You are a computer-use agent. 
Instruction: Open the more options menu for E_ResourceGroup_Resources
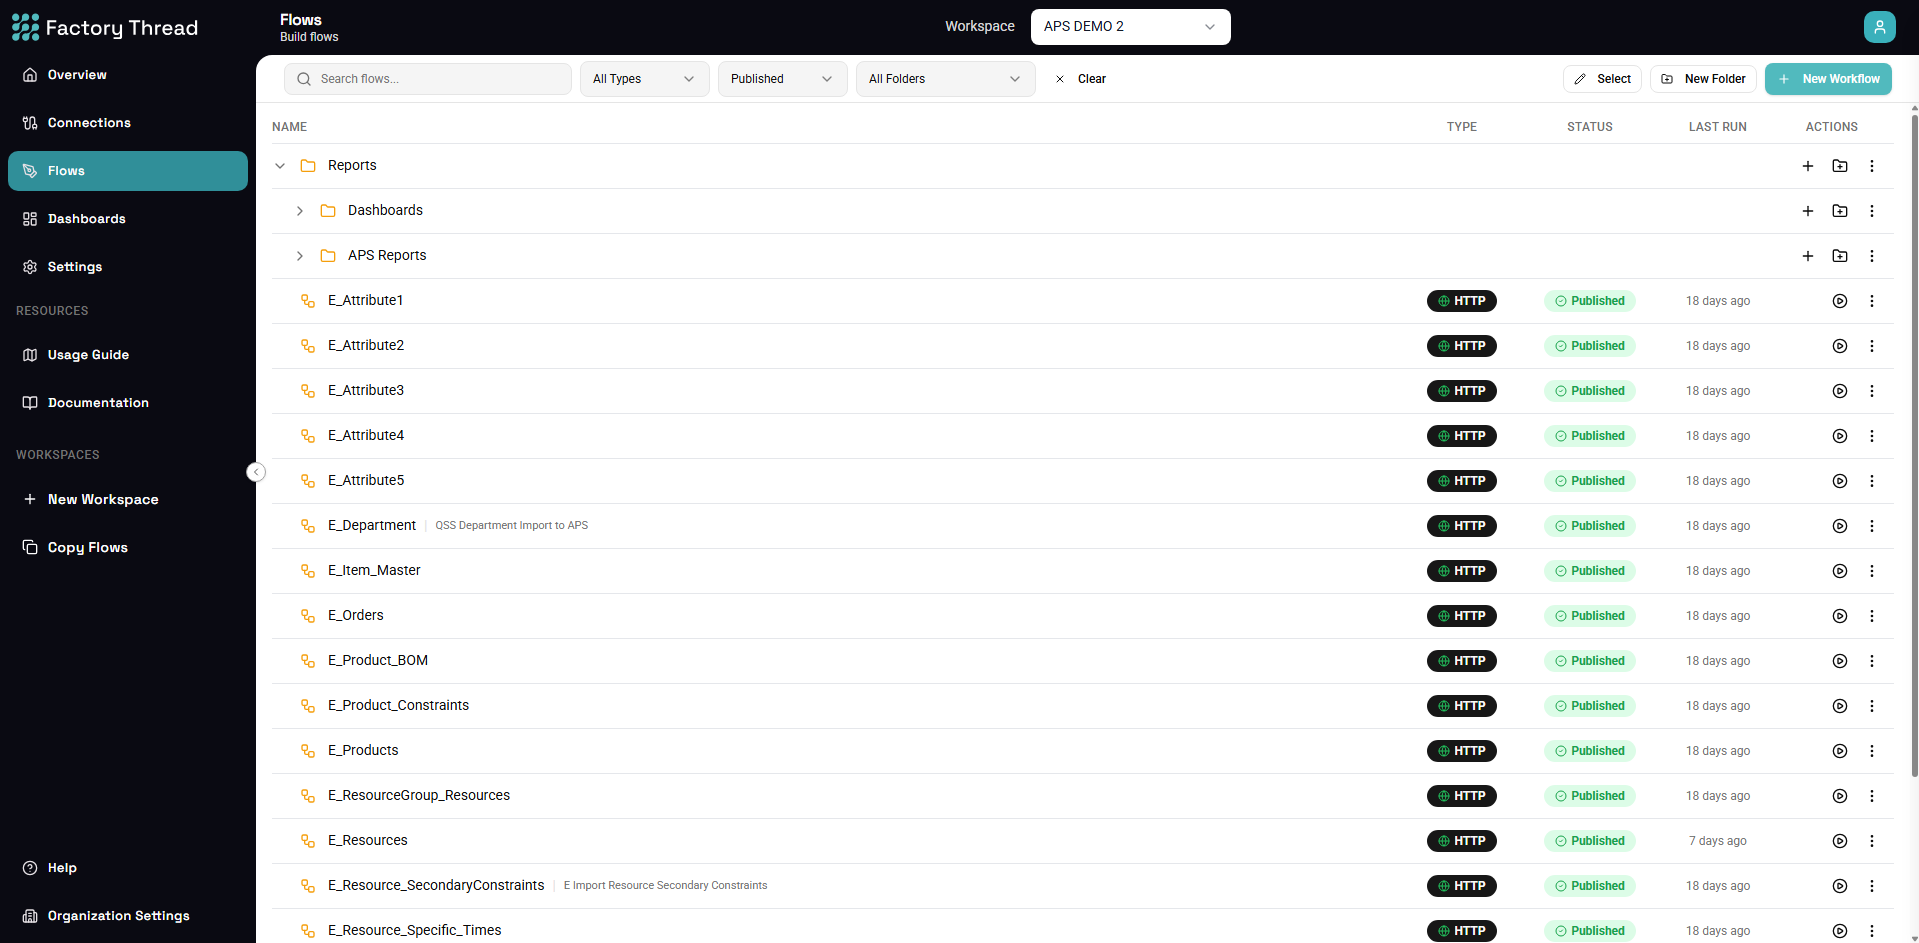tap(1872, 796)
